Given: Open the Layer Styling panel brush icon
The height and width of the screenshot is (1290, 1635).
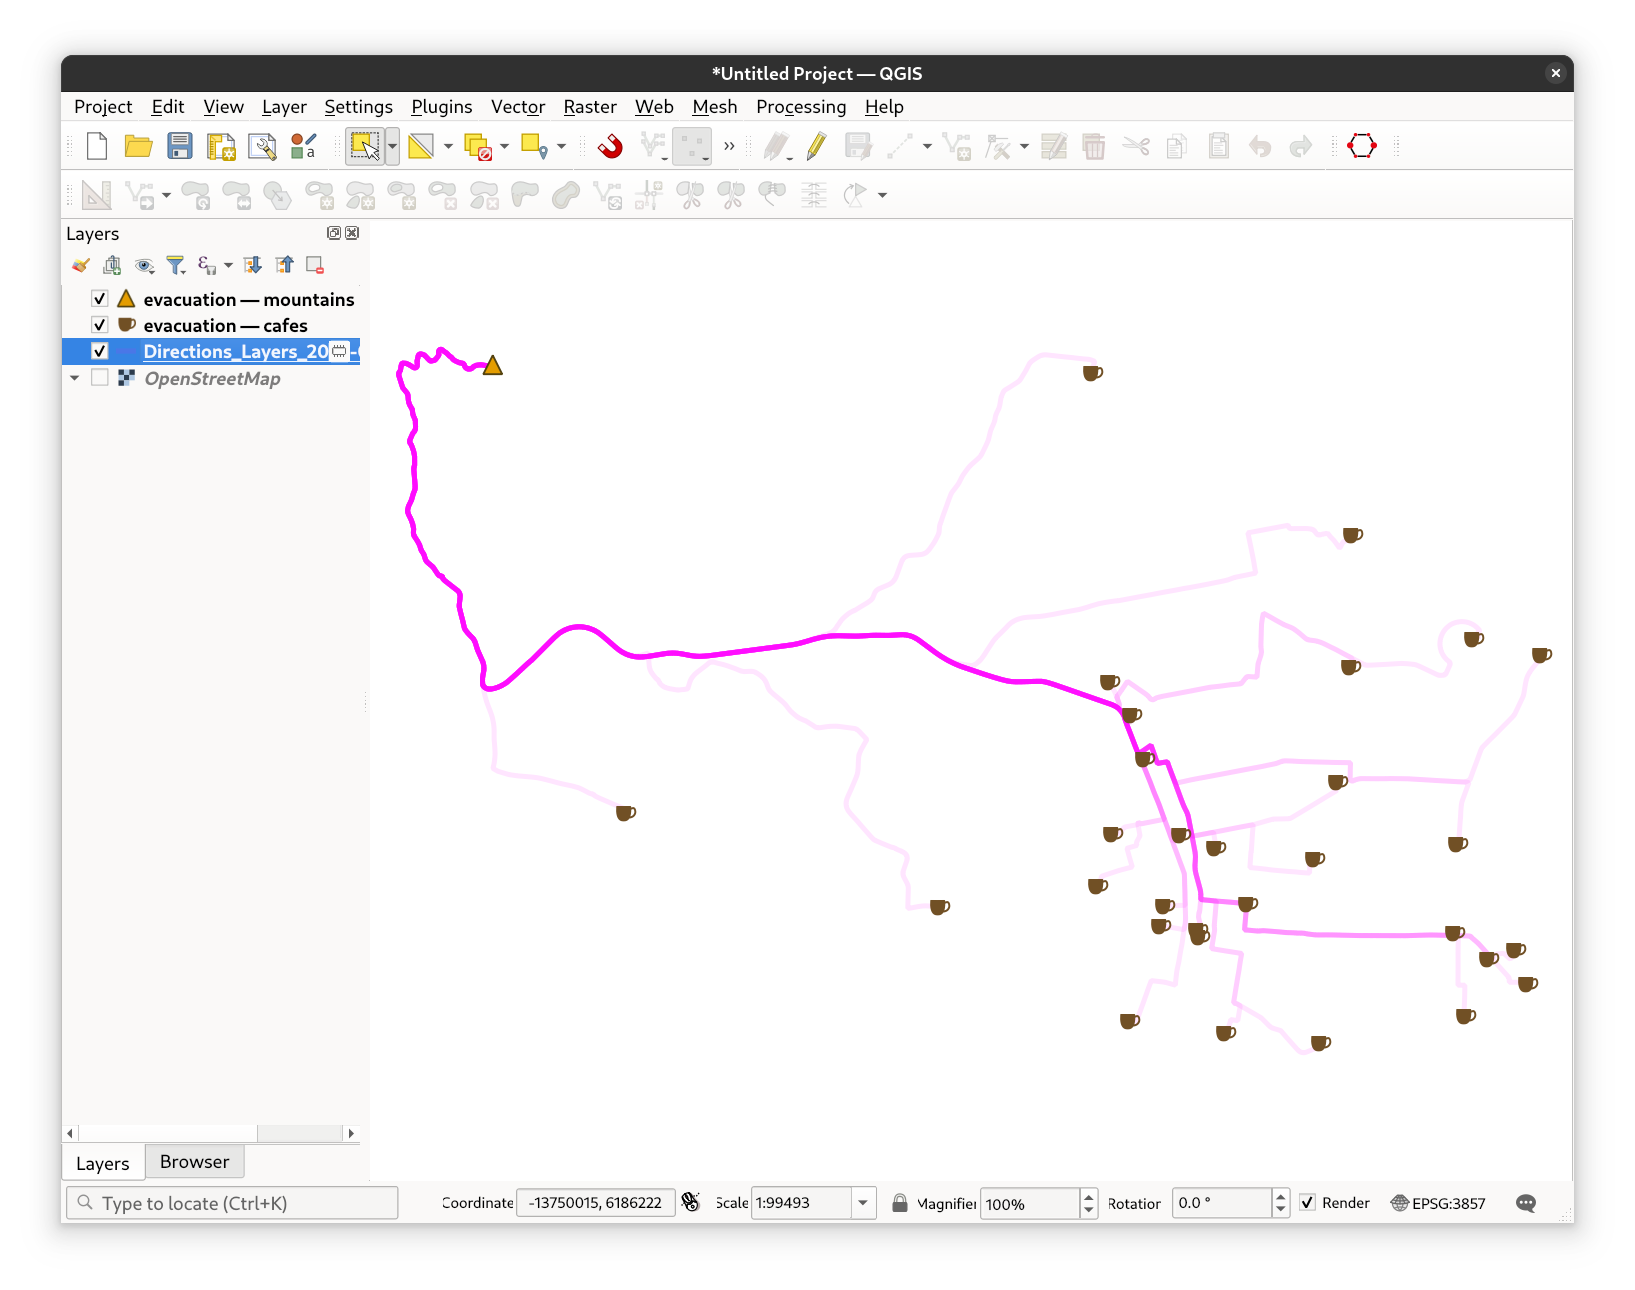Looking at the screenshot, I should tap(81, 265).
